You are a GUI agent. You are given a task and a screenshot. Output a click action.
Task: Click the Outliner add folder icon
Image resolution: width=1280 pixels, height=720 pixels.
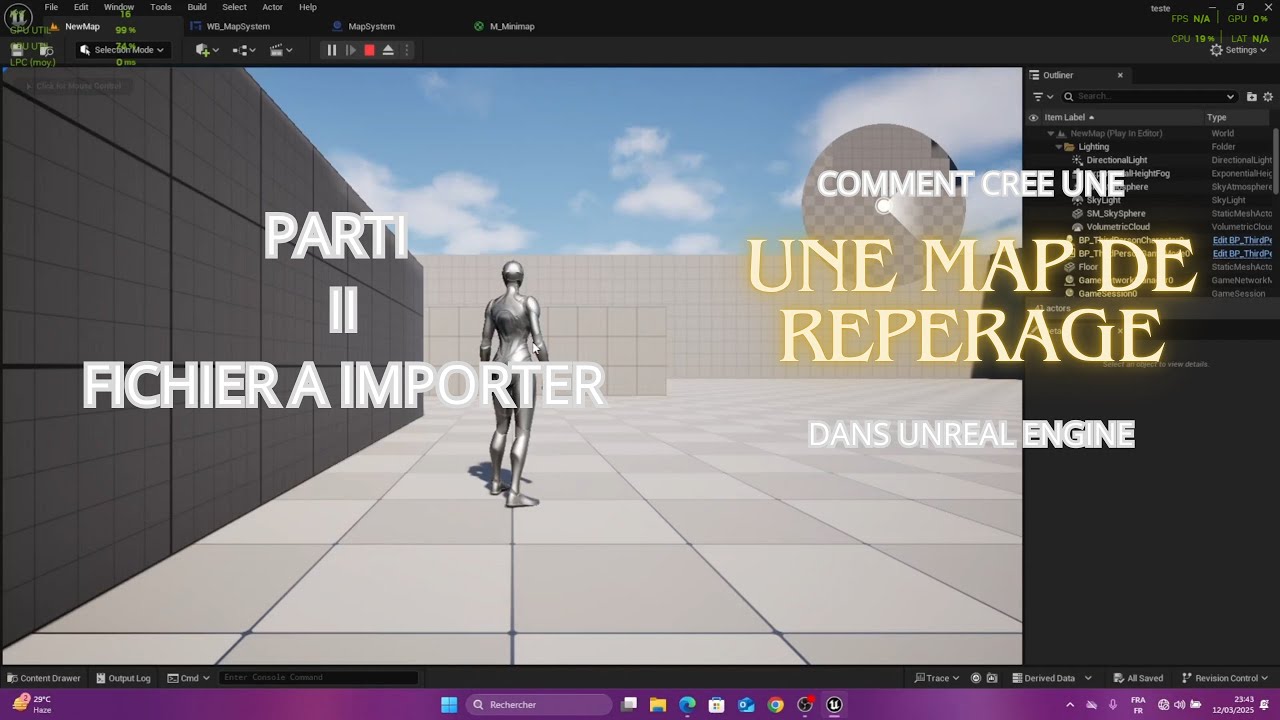point(1252,97)
